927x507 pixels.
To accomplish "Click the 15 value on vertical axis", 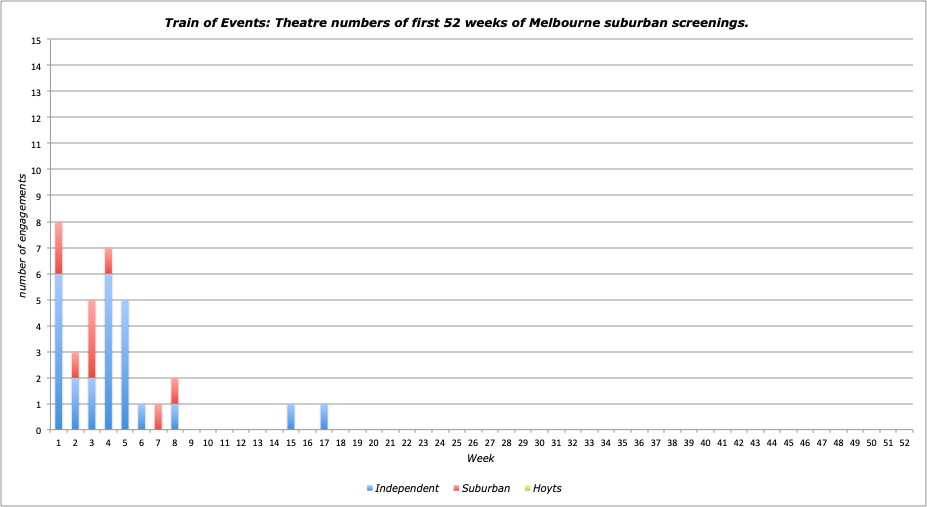I will (x=37, y=40).
